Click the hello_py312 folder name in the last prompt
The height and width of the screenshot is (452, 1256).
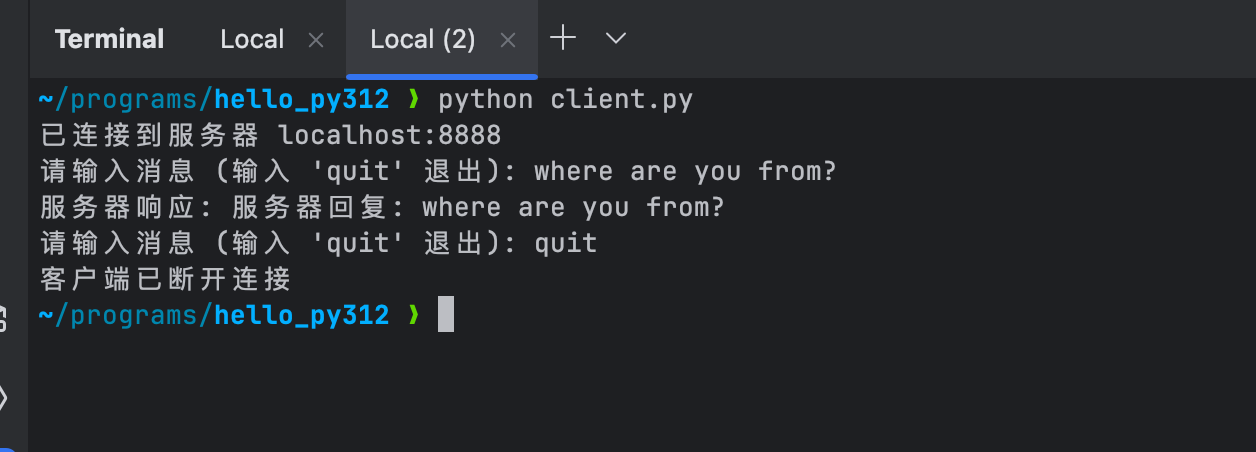302,316
